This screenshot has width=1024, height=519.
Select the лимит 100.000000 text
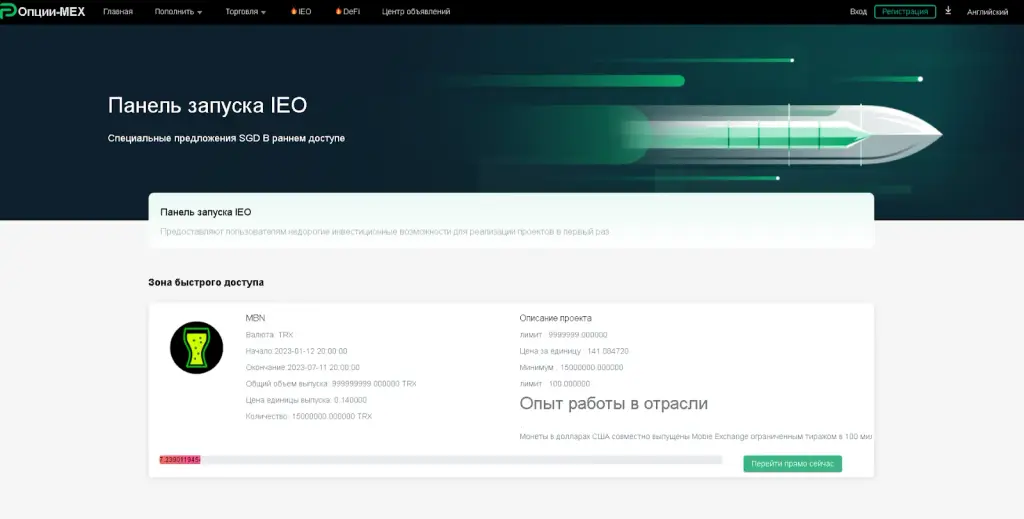554,384
